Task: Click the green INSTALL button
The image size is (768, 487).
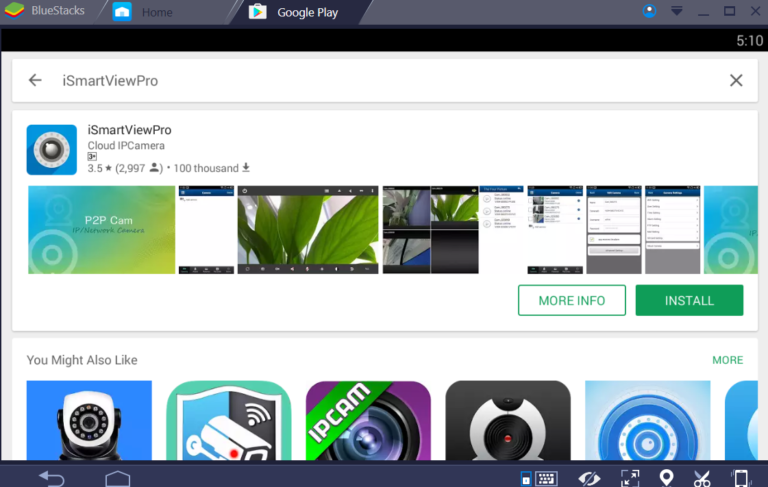Action: (x=689, y=300)
